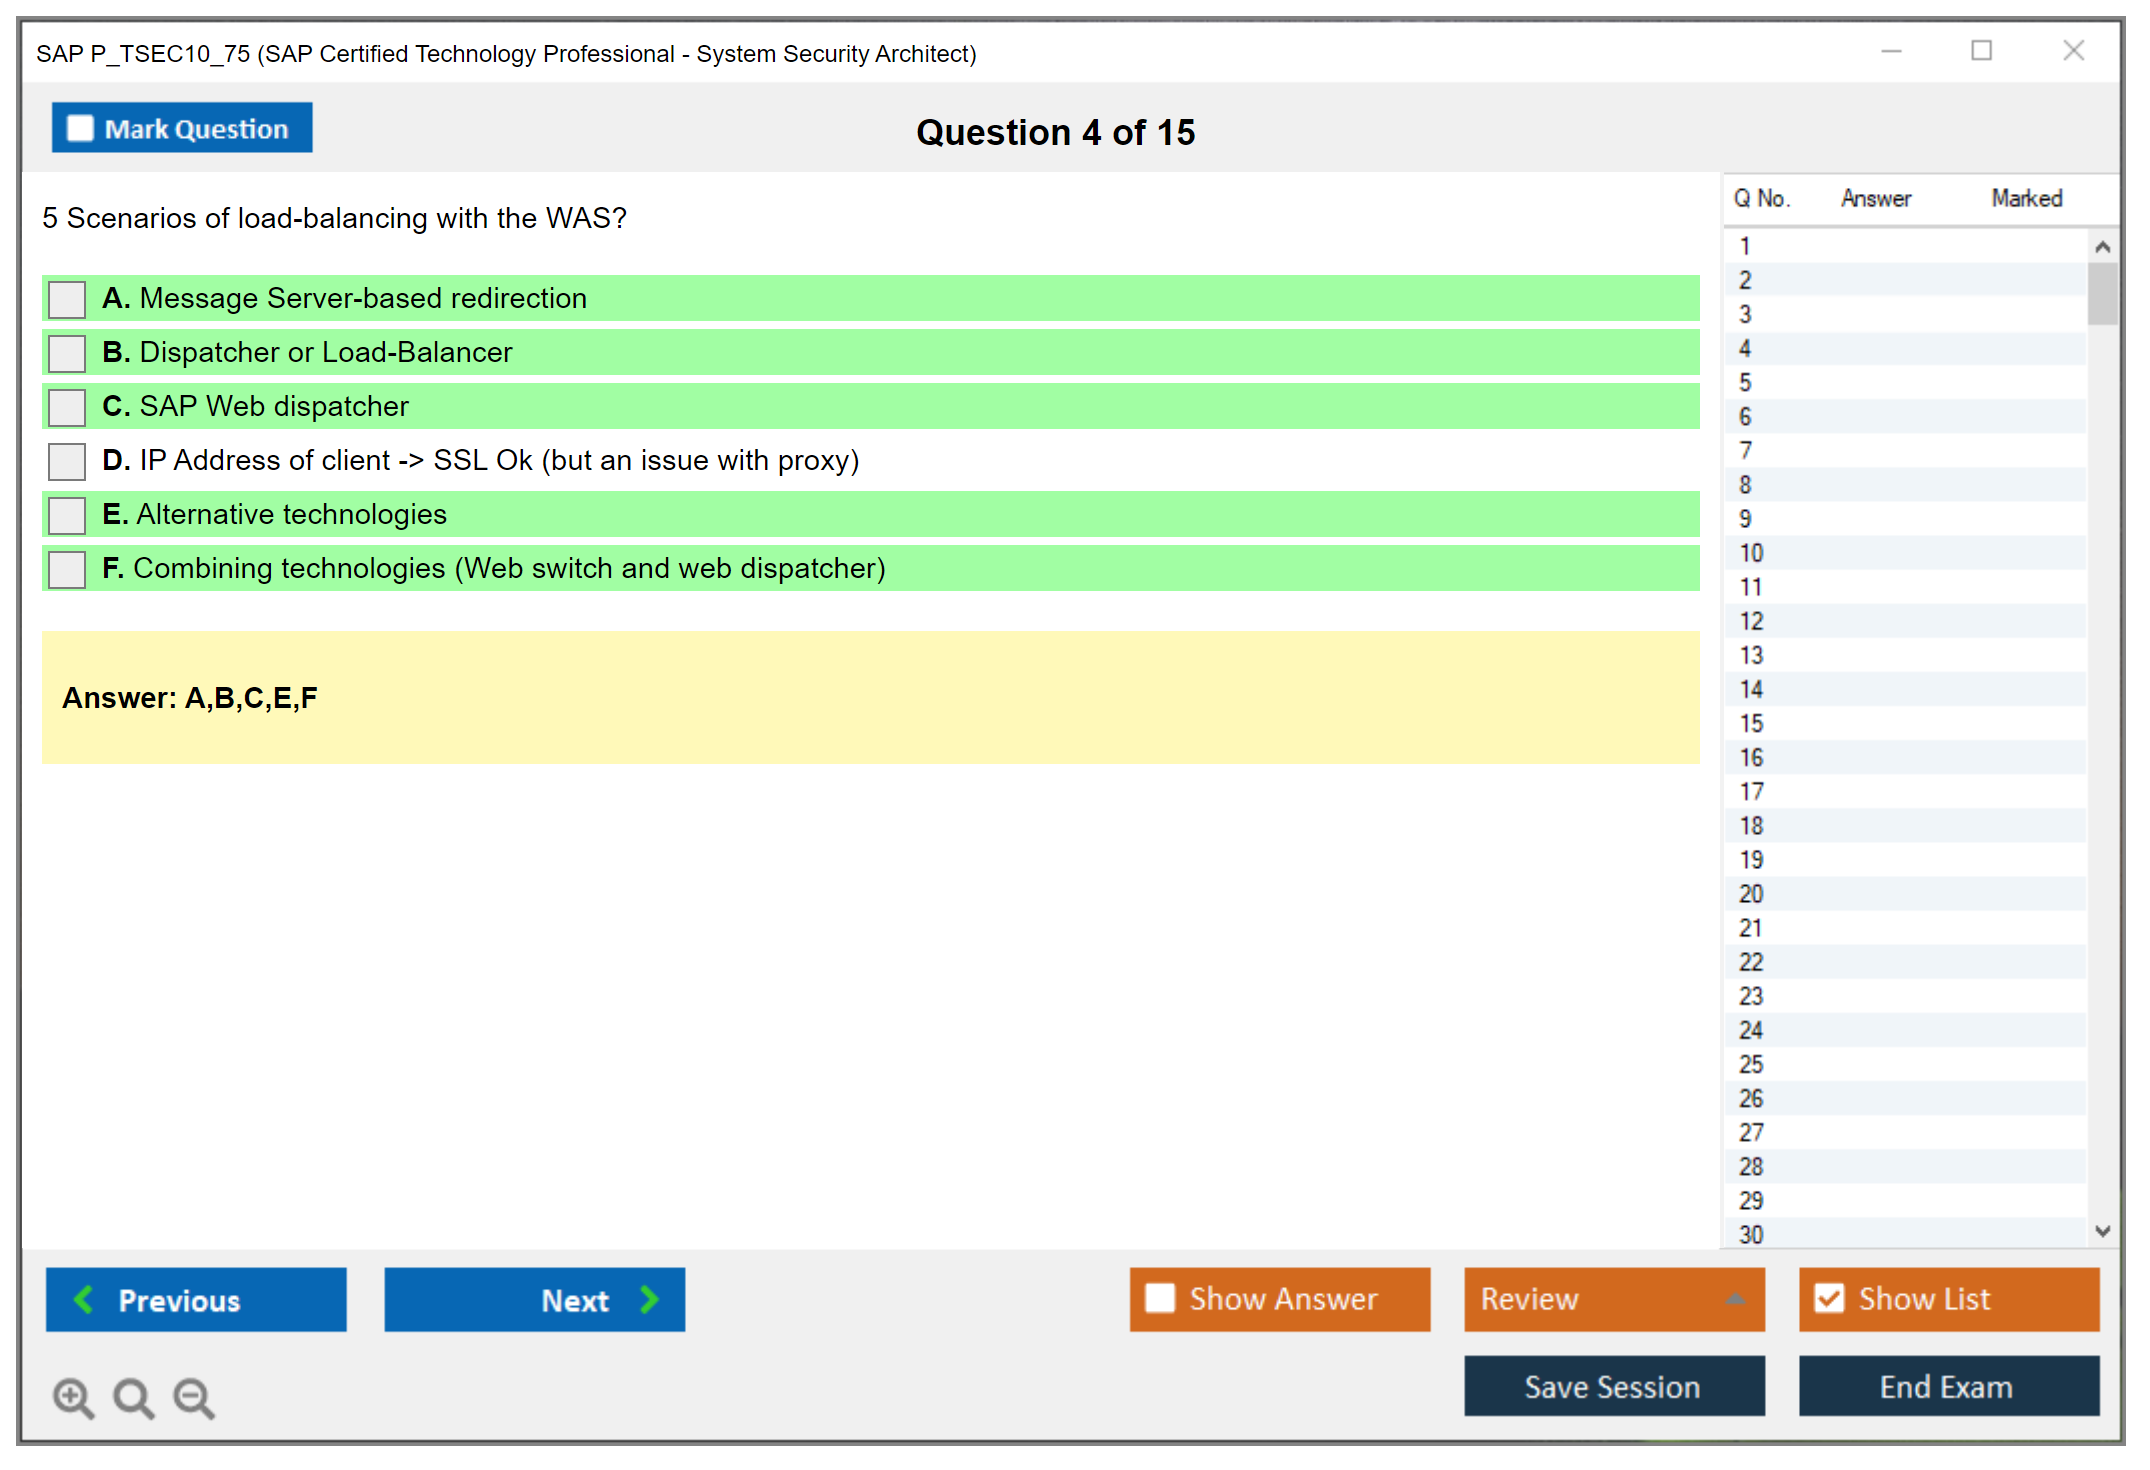Screen dimensions: 2150x1470
Task: Check option D IP Address of client
Action: point(67,461)
